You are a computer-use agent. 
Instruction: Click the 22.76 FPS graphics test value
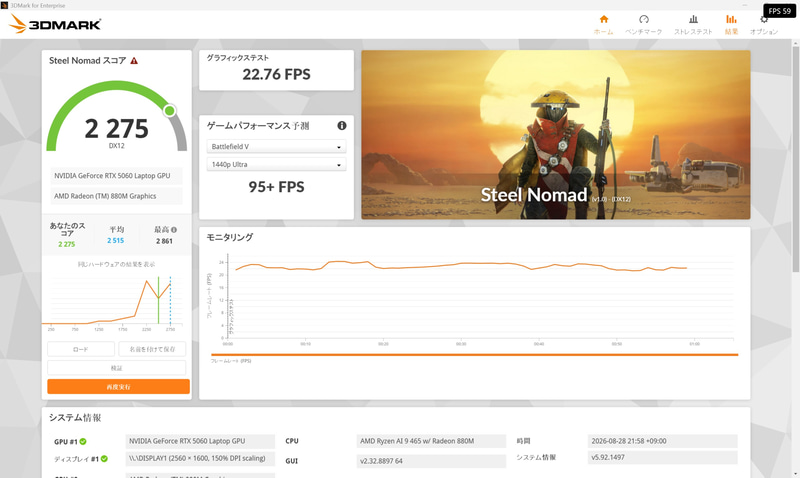[x=276, y=74]
